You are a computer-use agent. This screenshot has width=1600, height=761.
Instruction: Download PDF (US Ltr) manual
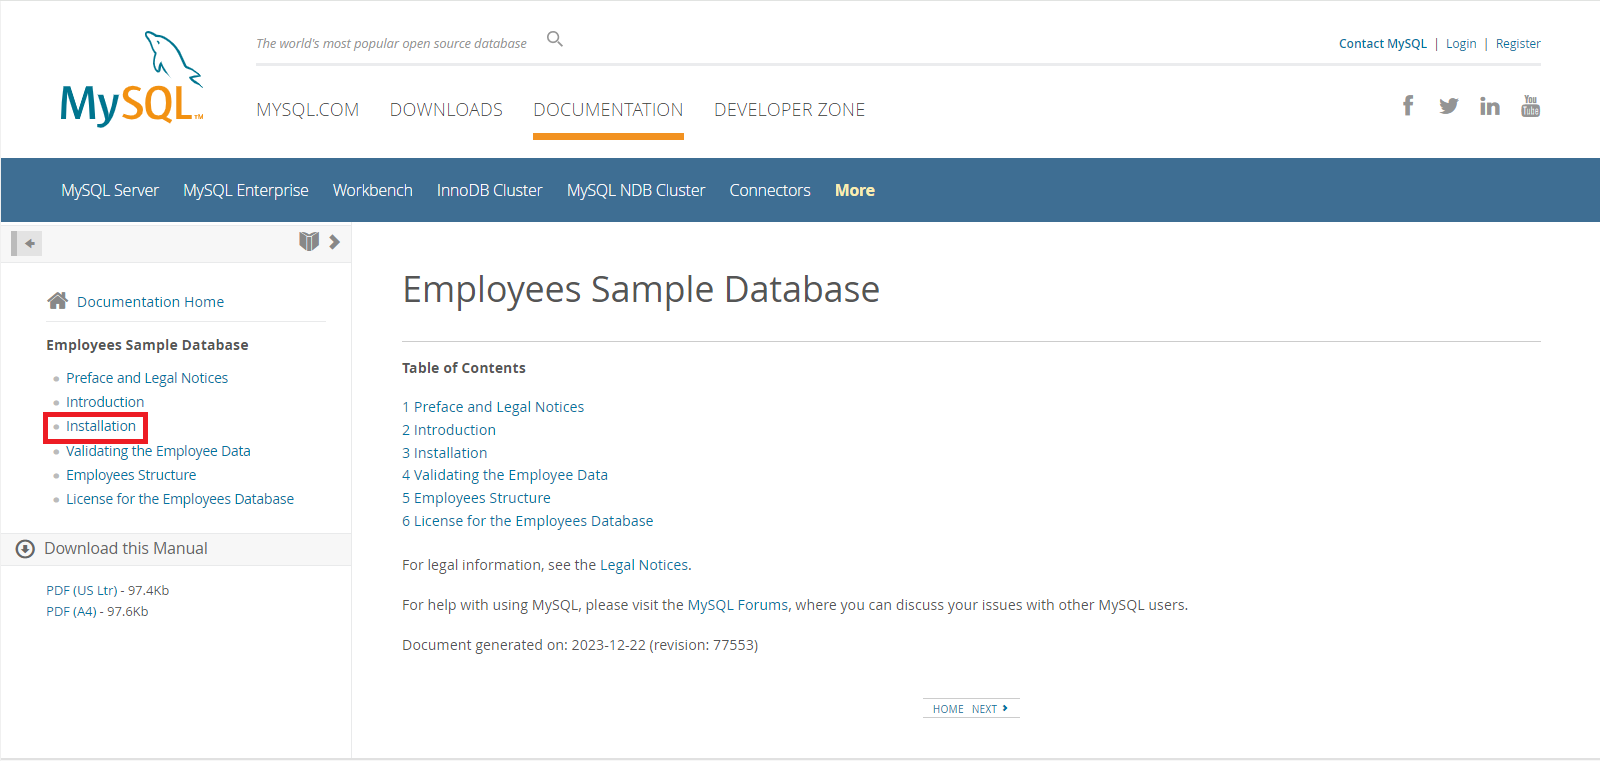[x=82, y=590]
